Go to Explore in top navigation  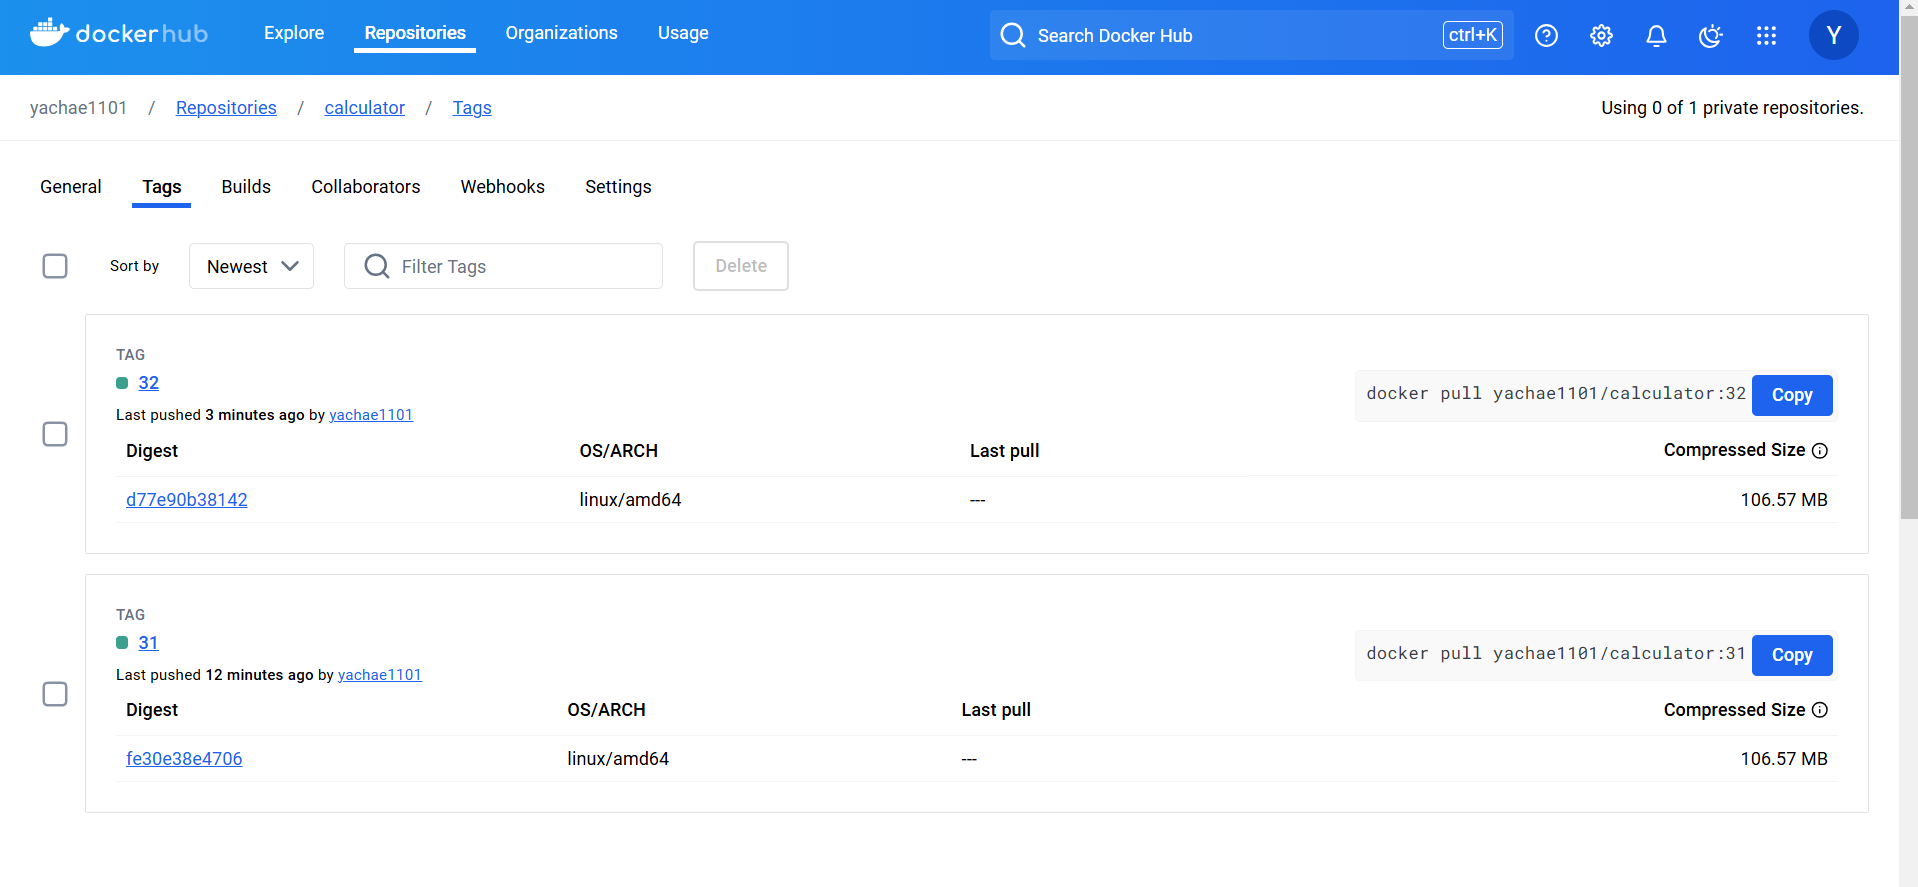(294, 33)
